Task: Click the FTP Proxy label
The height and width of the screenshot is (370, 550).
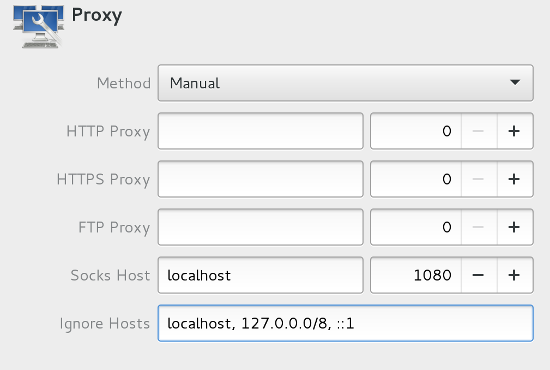Action: click(x=114, y=228)
